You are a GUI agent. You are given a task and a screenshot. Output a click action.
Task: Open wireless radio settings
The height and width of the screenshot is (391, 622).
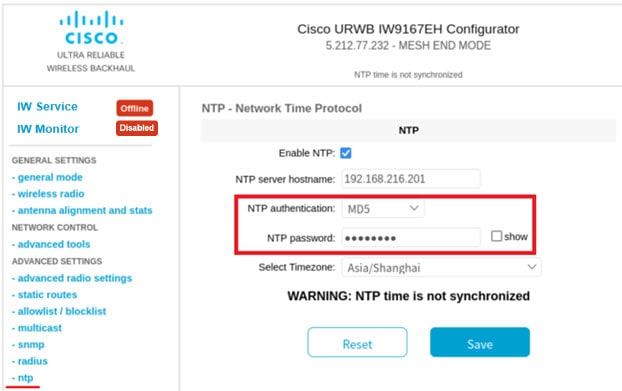(x=48, y=194)
